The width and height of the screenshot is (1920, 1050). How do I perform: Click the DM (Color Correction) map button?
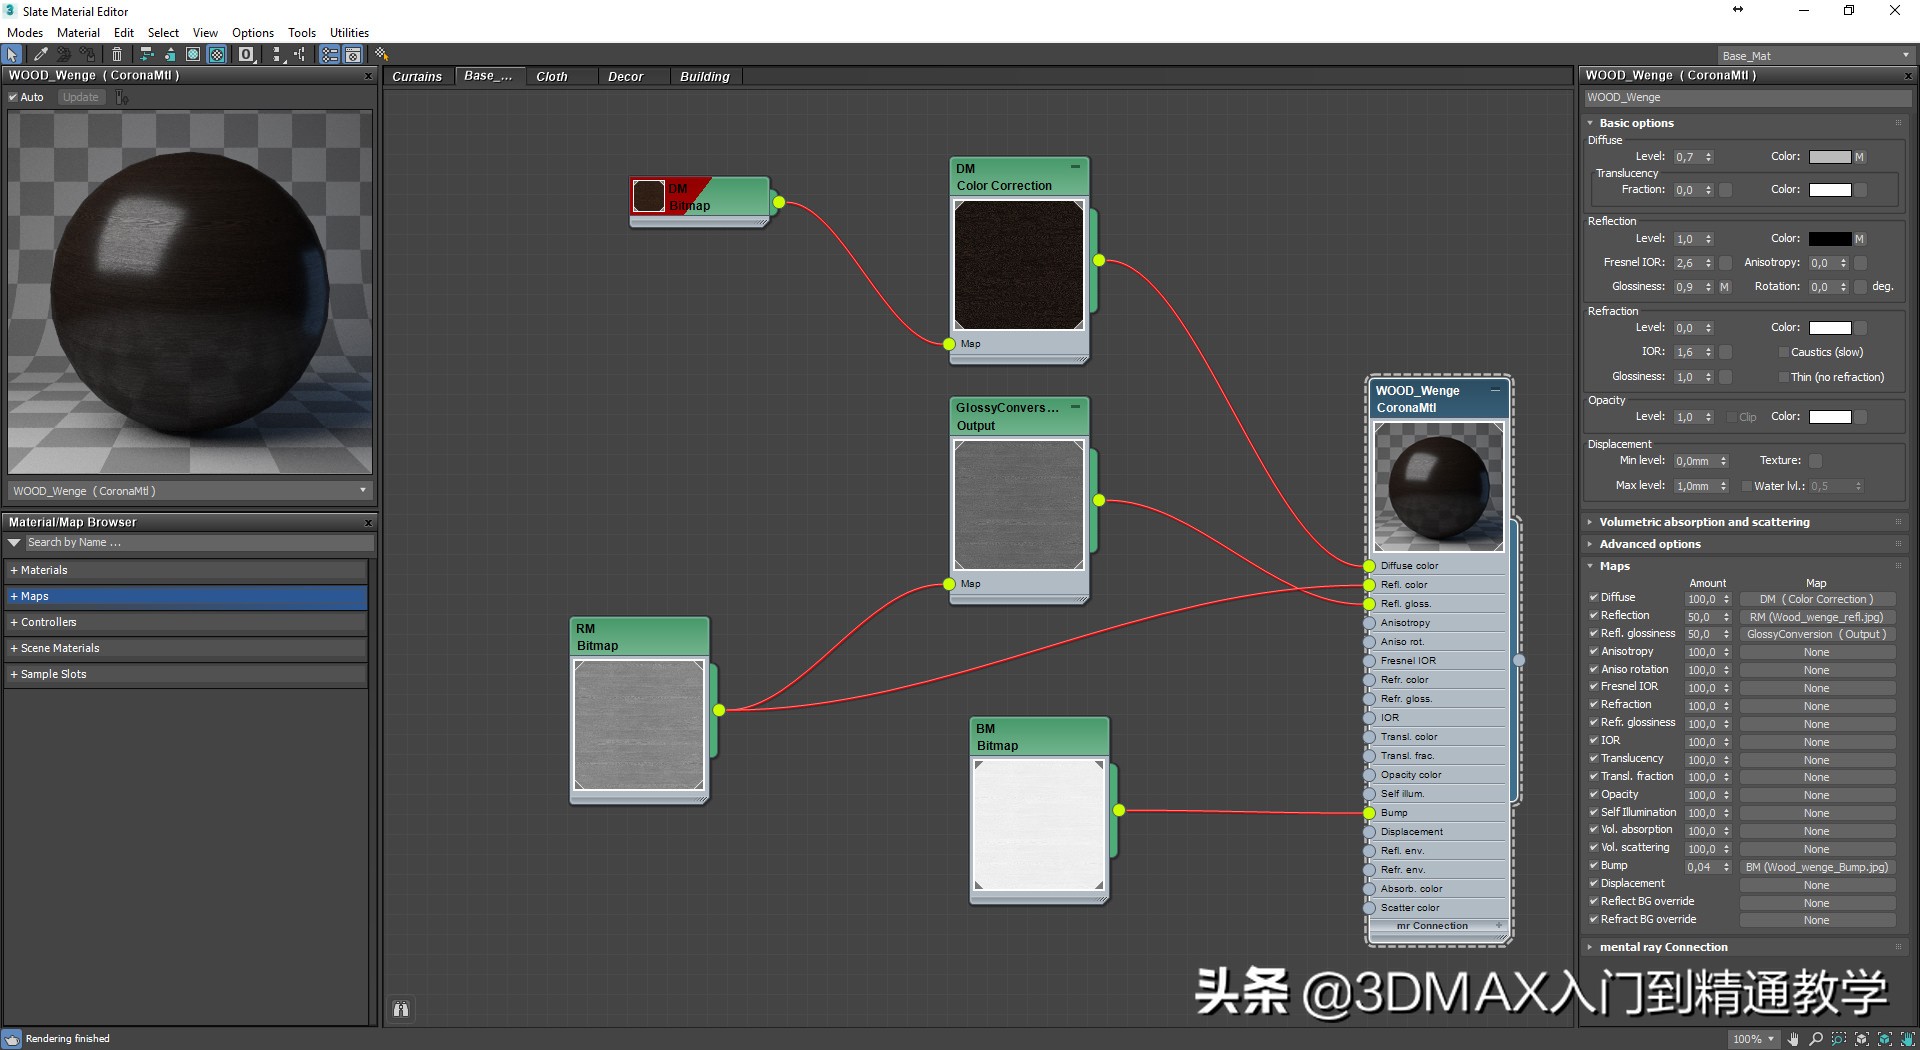click(x=1816, y=600)
